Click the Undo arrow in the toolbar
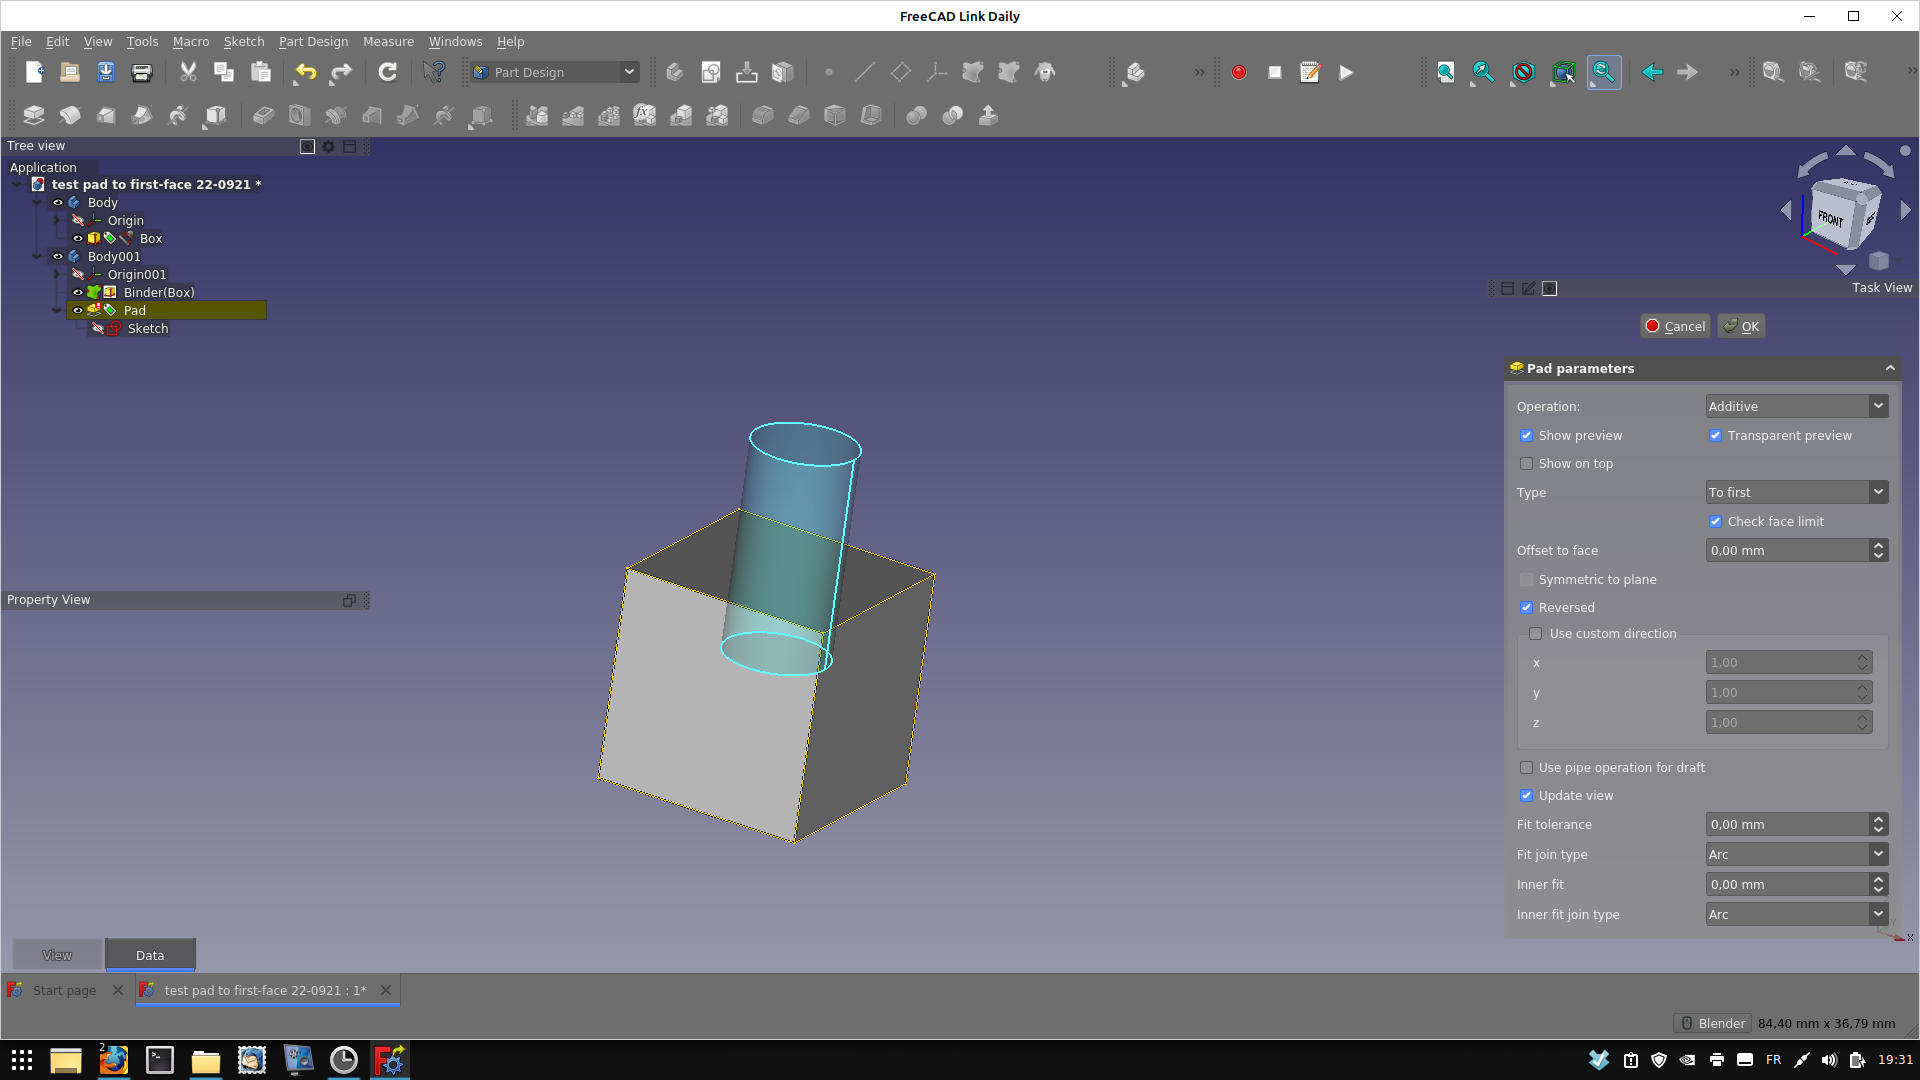The width and height of the screenshot is (1920, 1080). (305, 72)
